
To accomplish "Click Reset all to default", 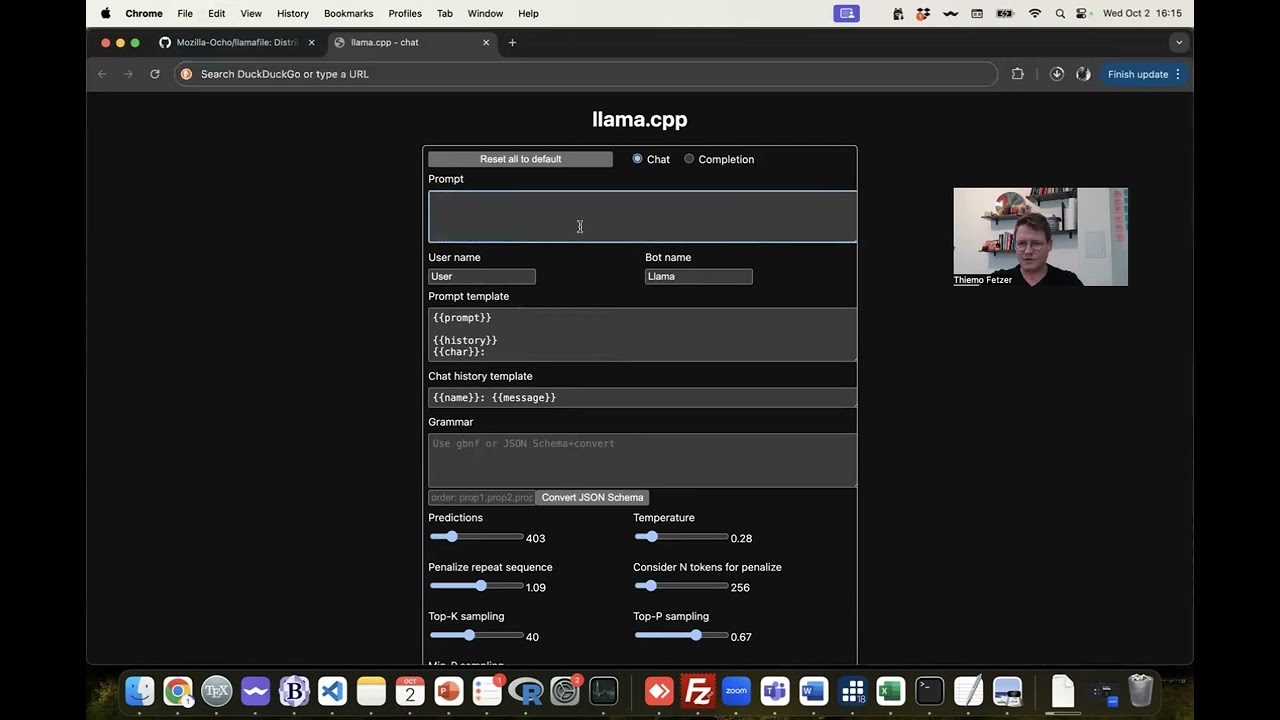I will tap(520, 159).
